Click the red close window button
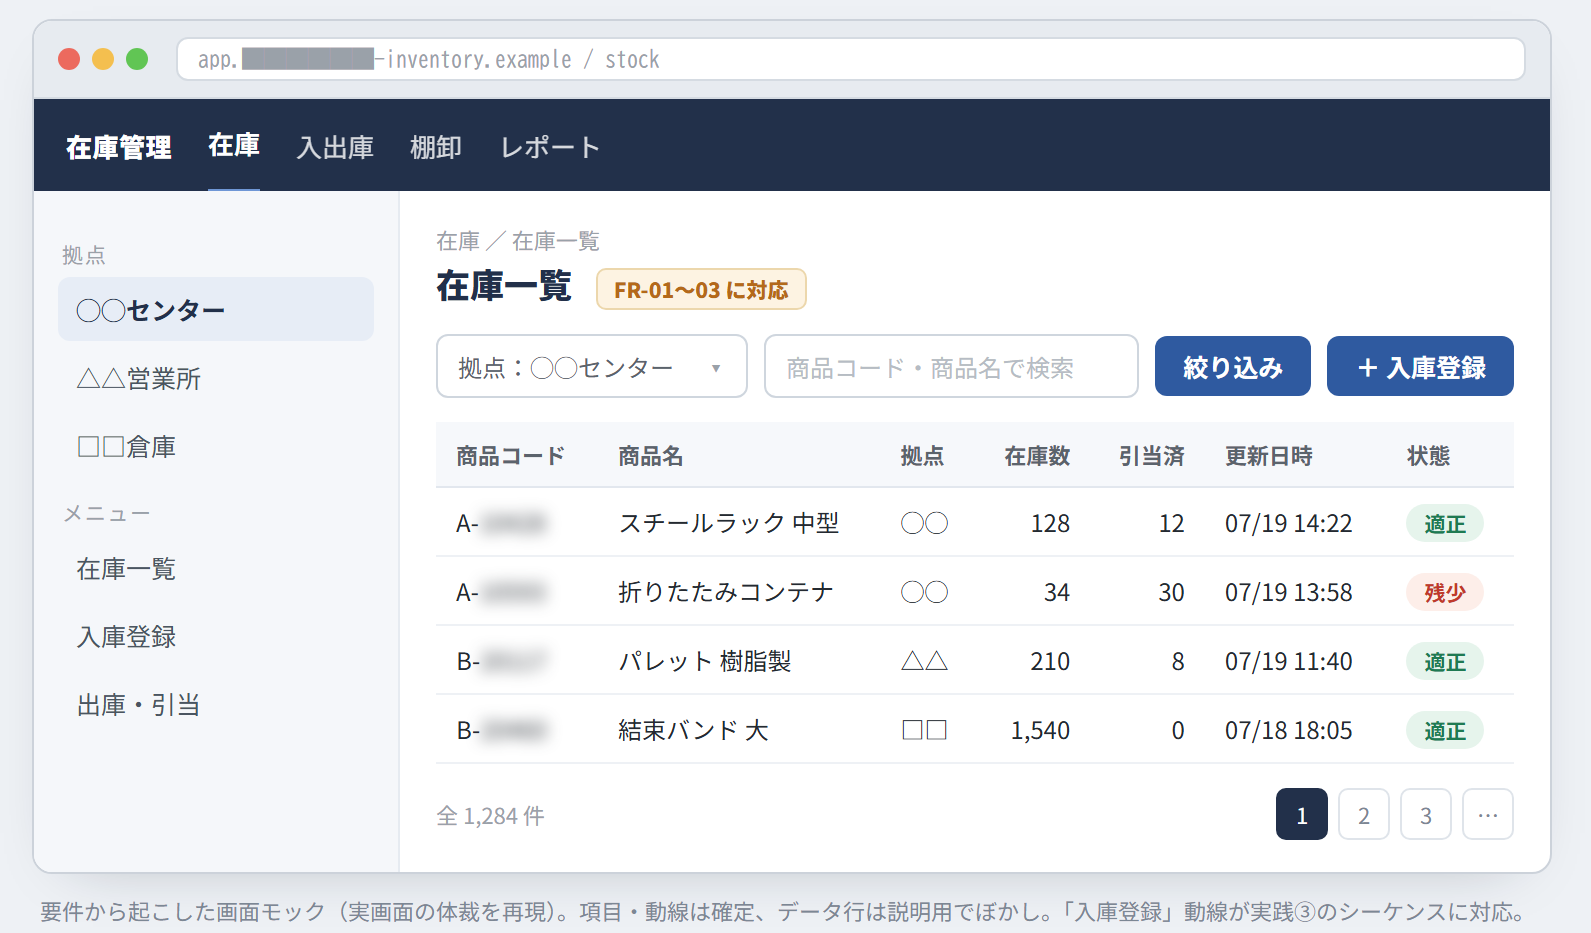The width and height of the screenshot is (1591, 933). [69, 59]
